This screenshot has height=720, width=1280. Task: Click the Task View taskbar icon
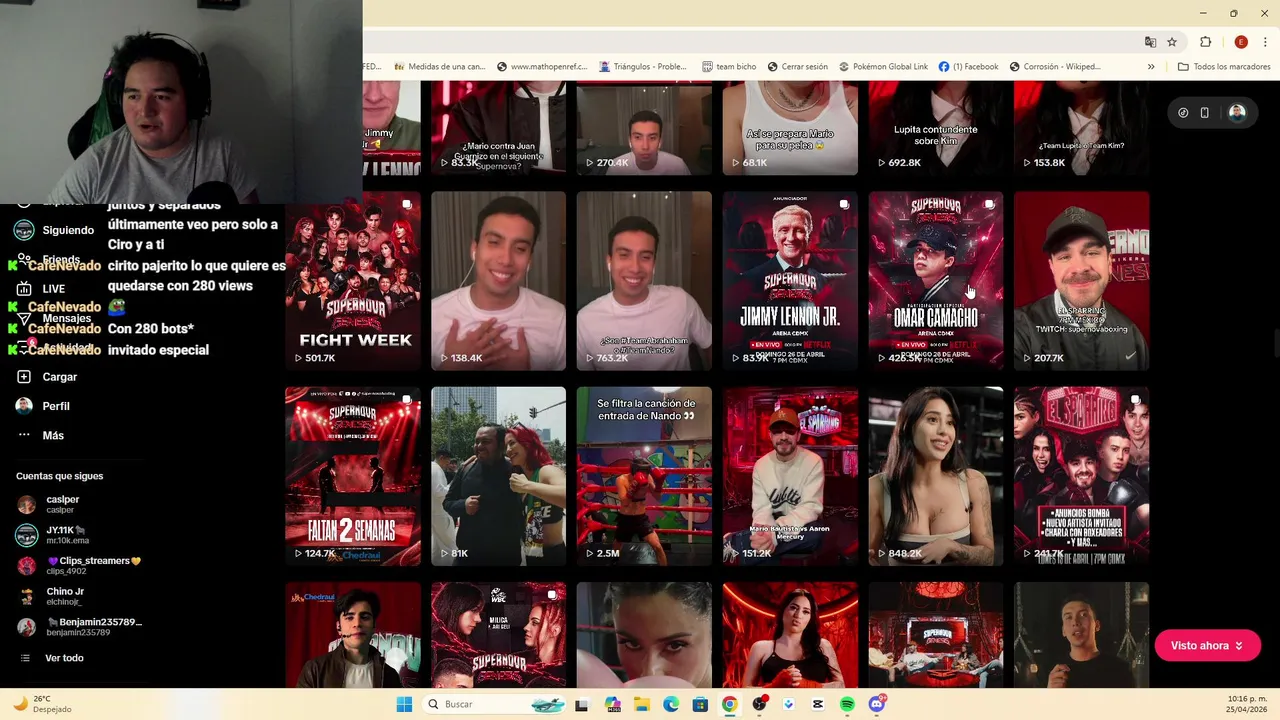[582, 704]
